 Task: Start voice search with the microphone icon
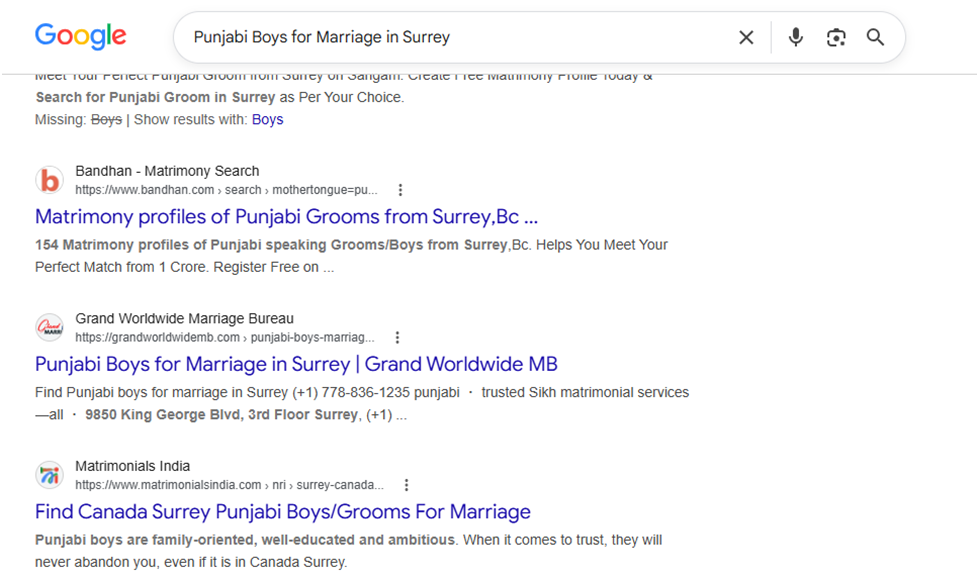click(795, 37)
